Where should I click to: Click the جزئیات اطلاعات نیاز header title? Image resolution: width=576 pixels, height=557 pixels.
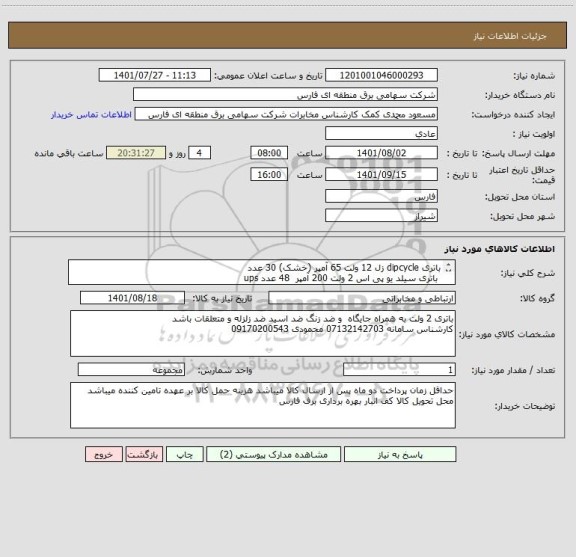click(510, 36)
